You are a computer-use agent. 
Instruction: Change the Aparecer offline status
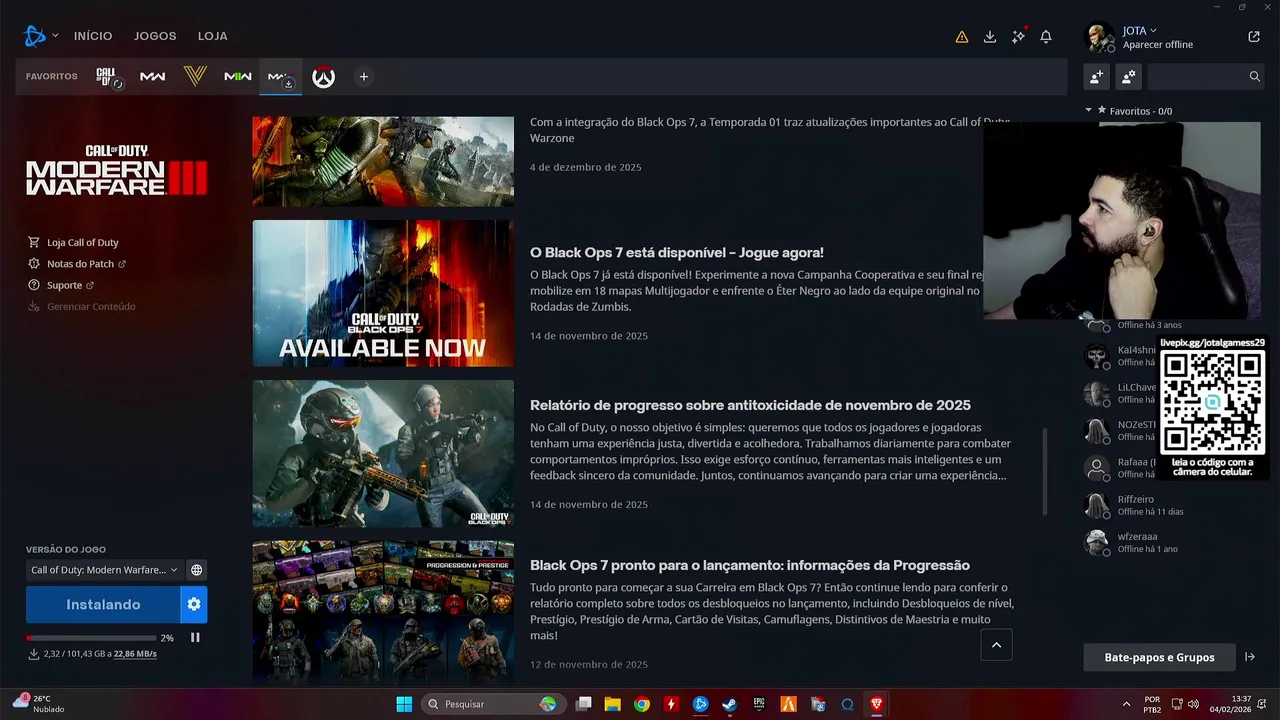coord(1158,45)
